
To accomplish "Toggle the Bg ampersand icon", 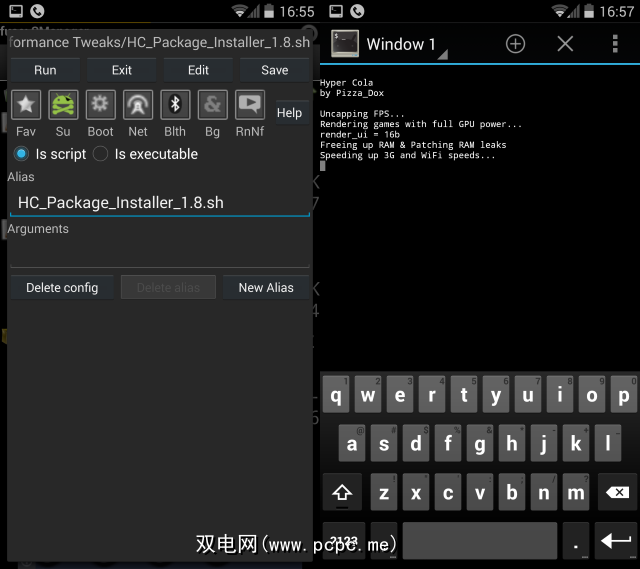I will pos(212,105).
